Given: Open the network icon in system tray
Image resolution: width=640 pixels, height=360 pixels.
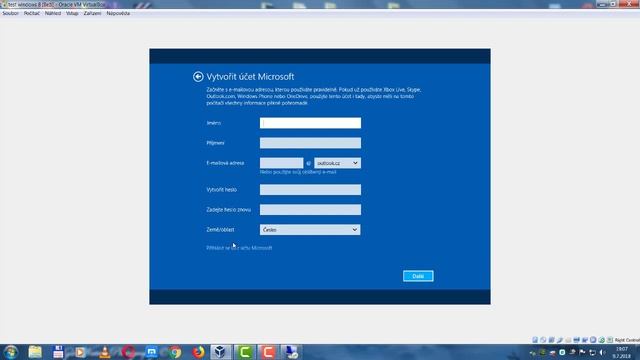Looking at the screenshot, I should tap(593, 353).
